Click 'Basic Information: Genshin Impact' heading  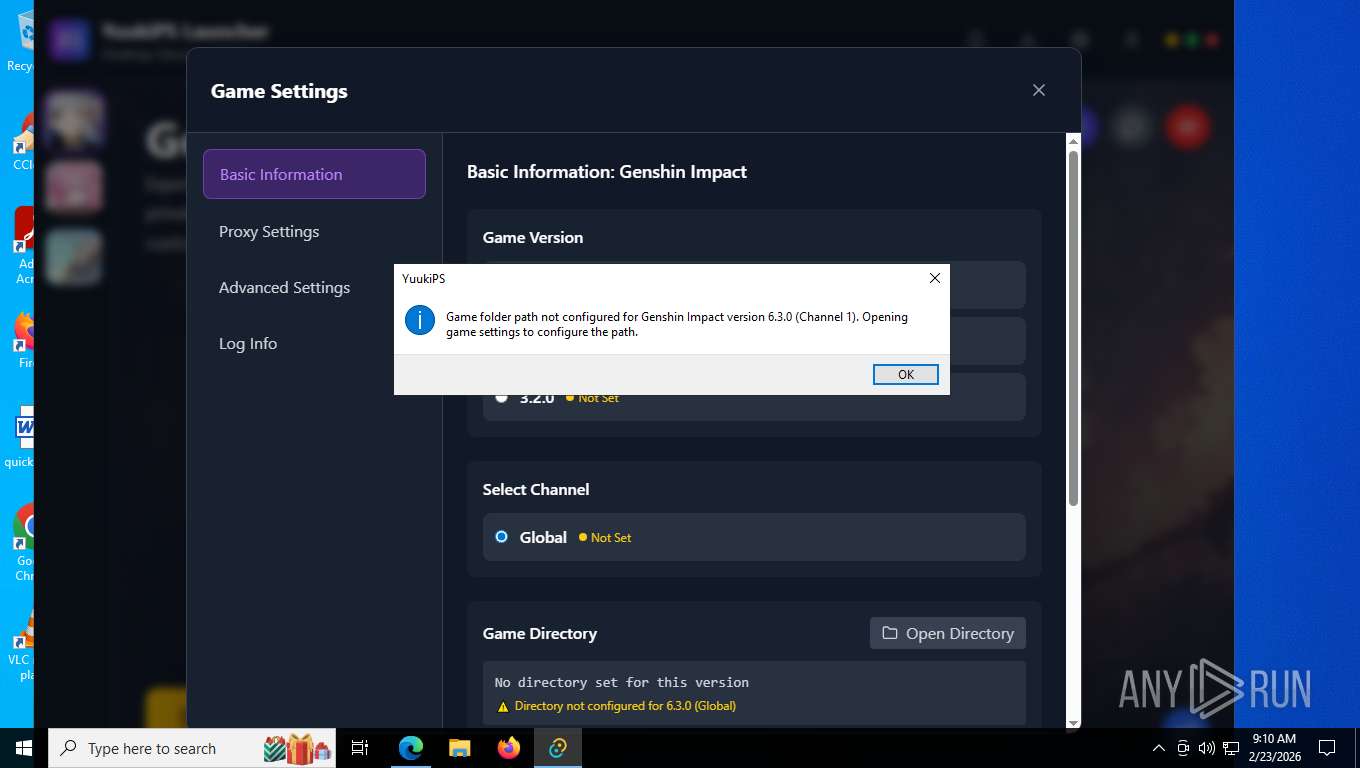tap(607, 171)
